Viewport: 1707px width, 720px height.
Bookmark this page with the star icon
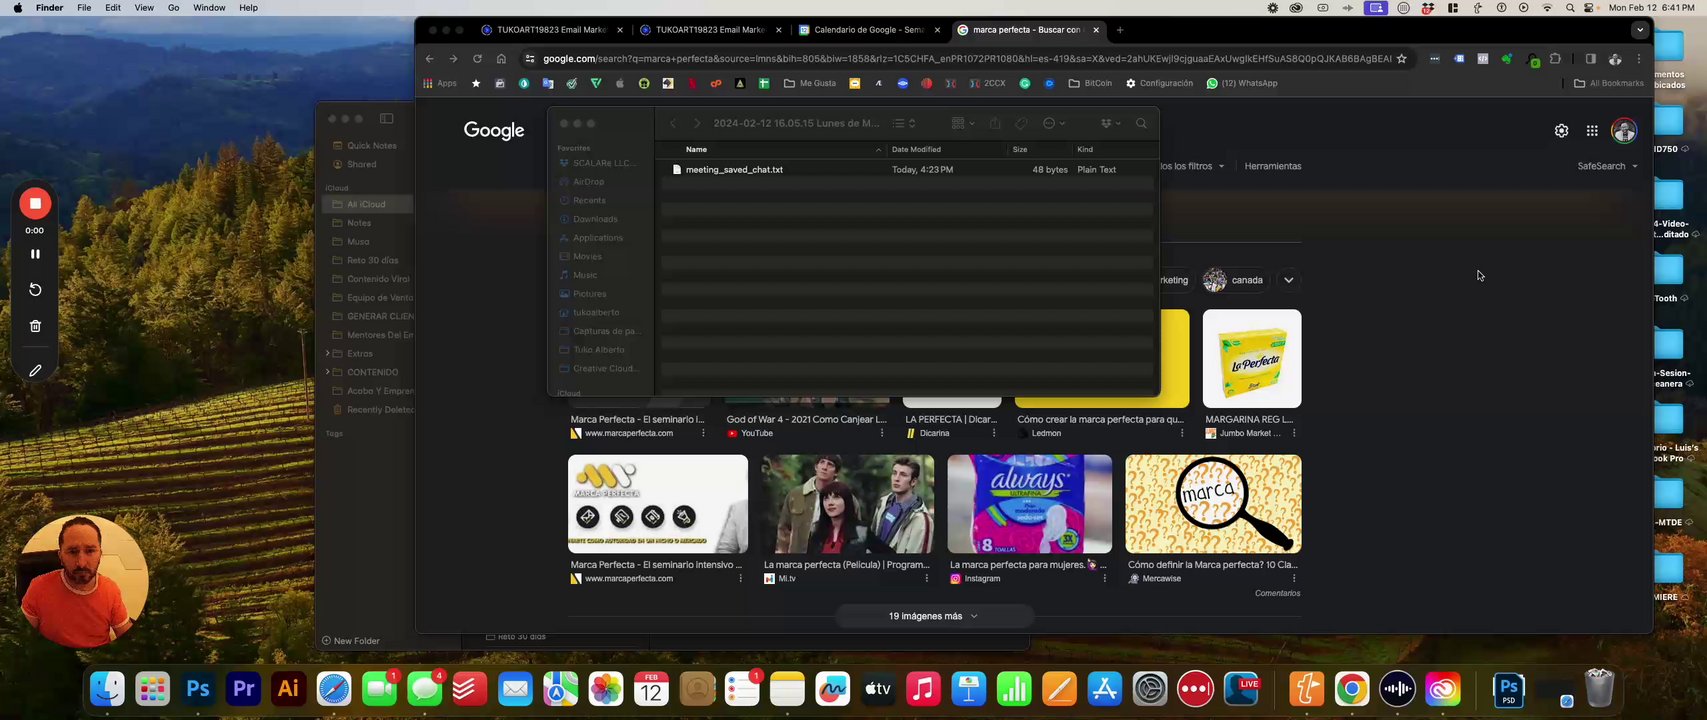pyautogui.click(x=1401, y=59)
